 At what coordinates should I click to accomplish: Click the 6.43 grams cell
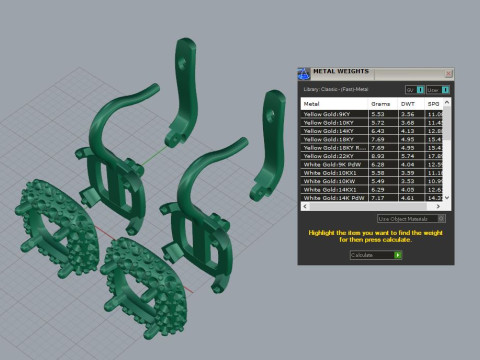click(x=383, y=131)
